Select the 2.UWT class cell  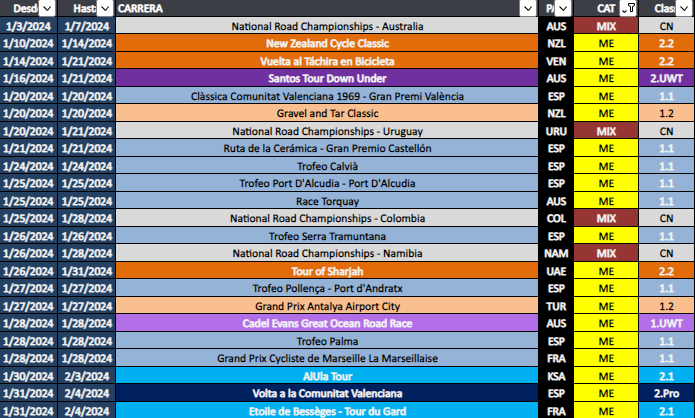point(666,78)
